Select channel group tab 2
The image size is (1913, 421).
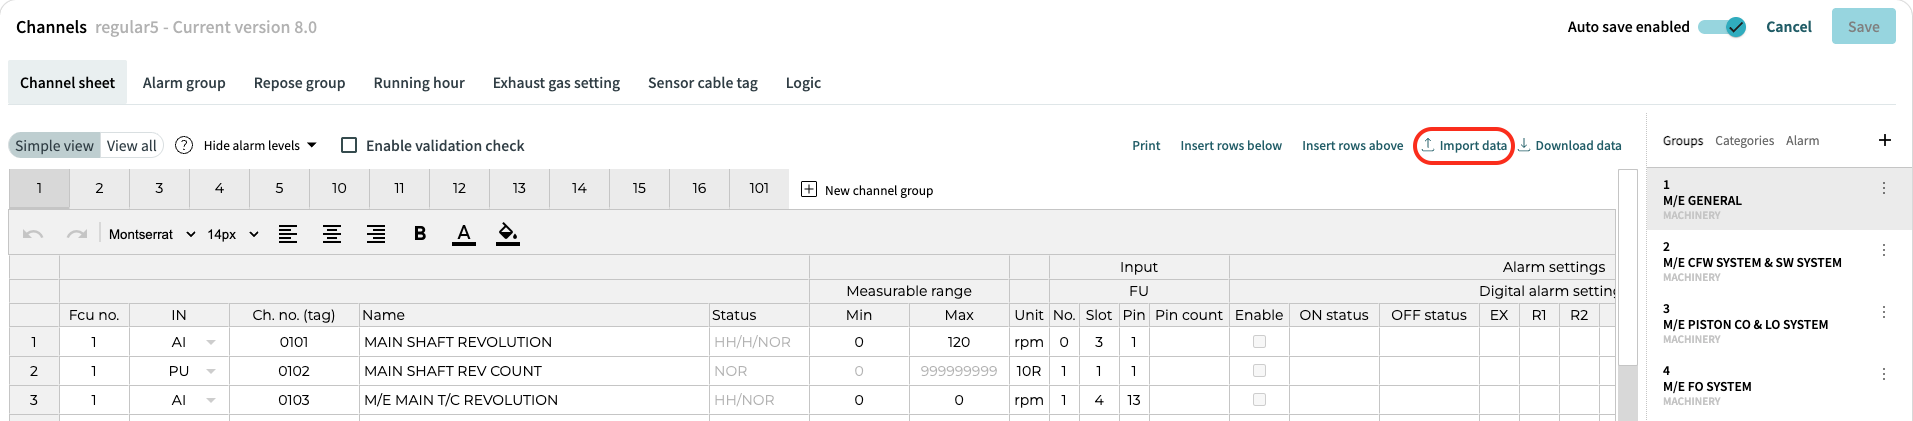99,188
